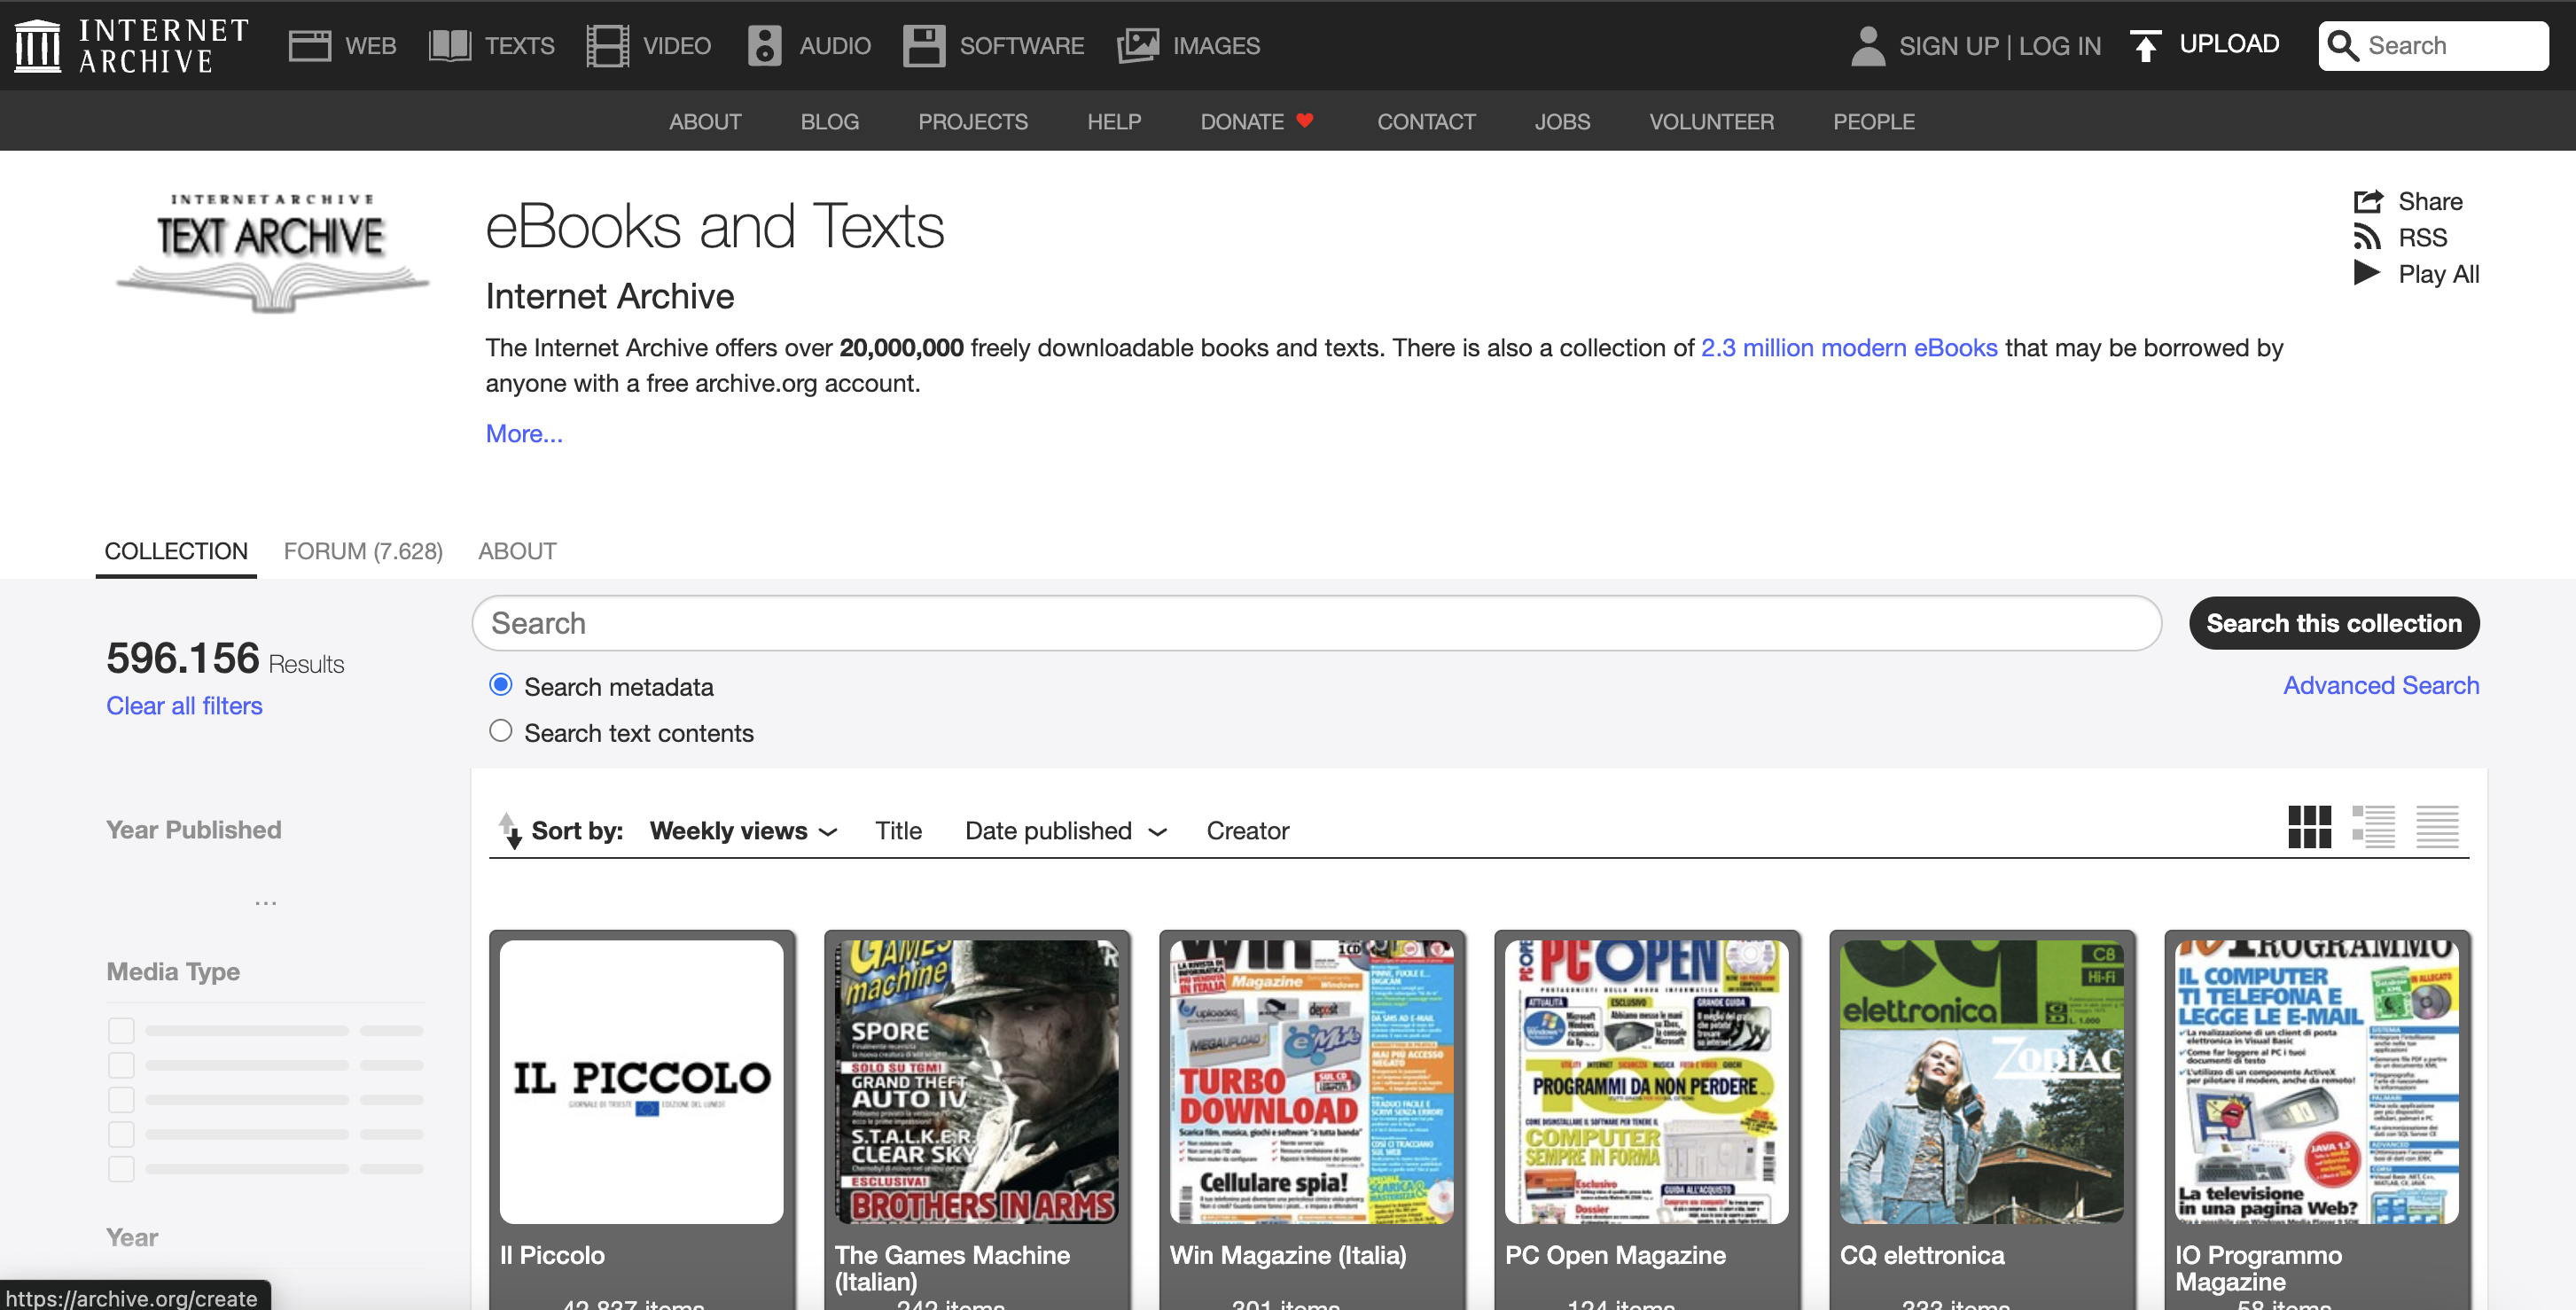Select the Search text contents radio button
Screen dimensions: 2576x1310
(x=500, y=731)
